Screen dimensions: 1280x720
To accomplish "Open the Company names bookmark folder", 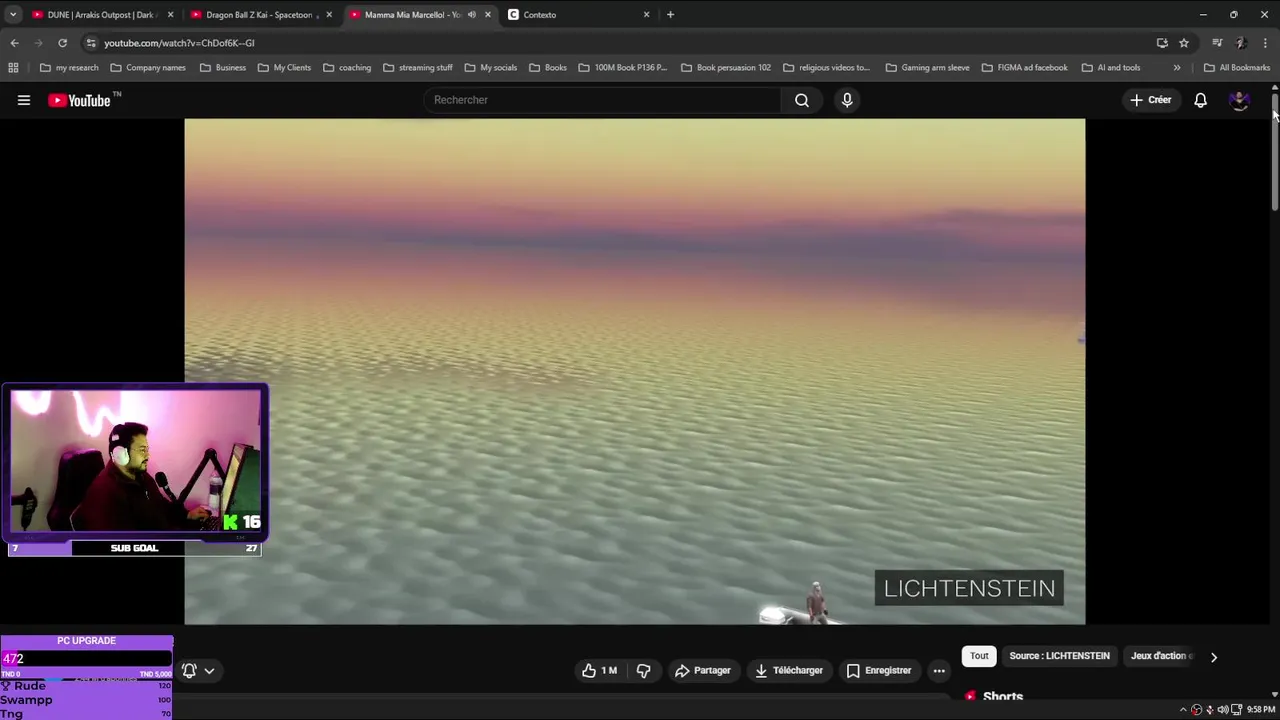I will click(148, 68).
